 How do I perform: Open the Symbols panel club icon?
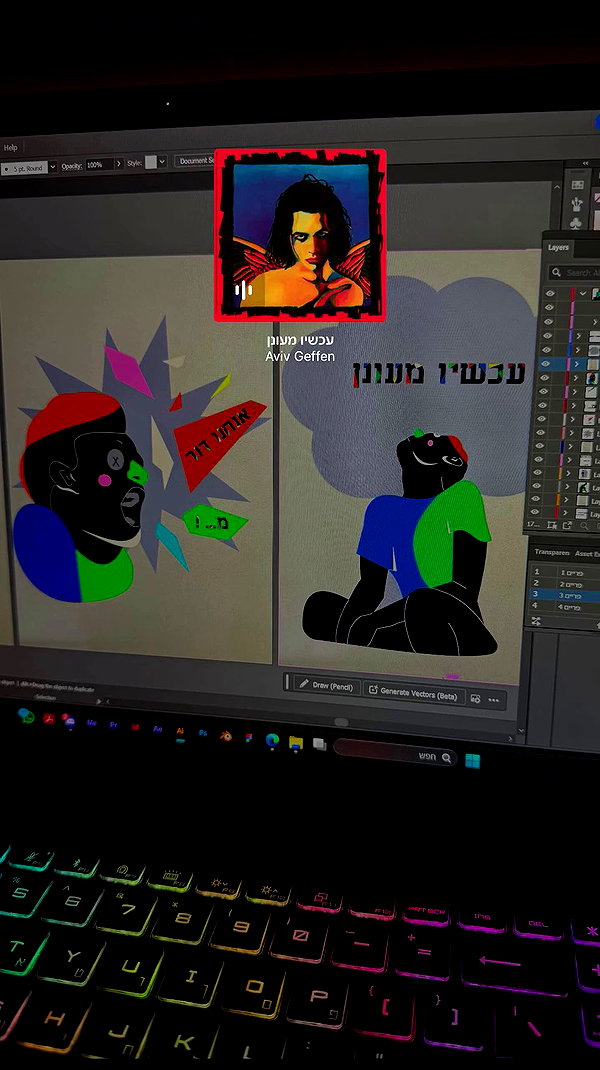[575, 223]
